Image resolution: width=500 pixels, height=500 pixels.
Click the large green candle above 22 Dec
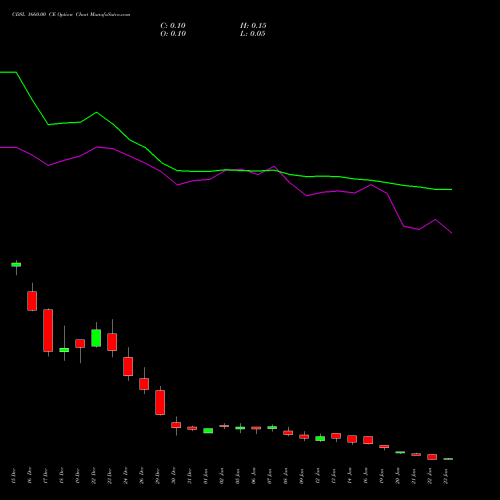point(96,338)
